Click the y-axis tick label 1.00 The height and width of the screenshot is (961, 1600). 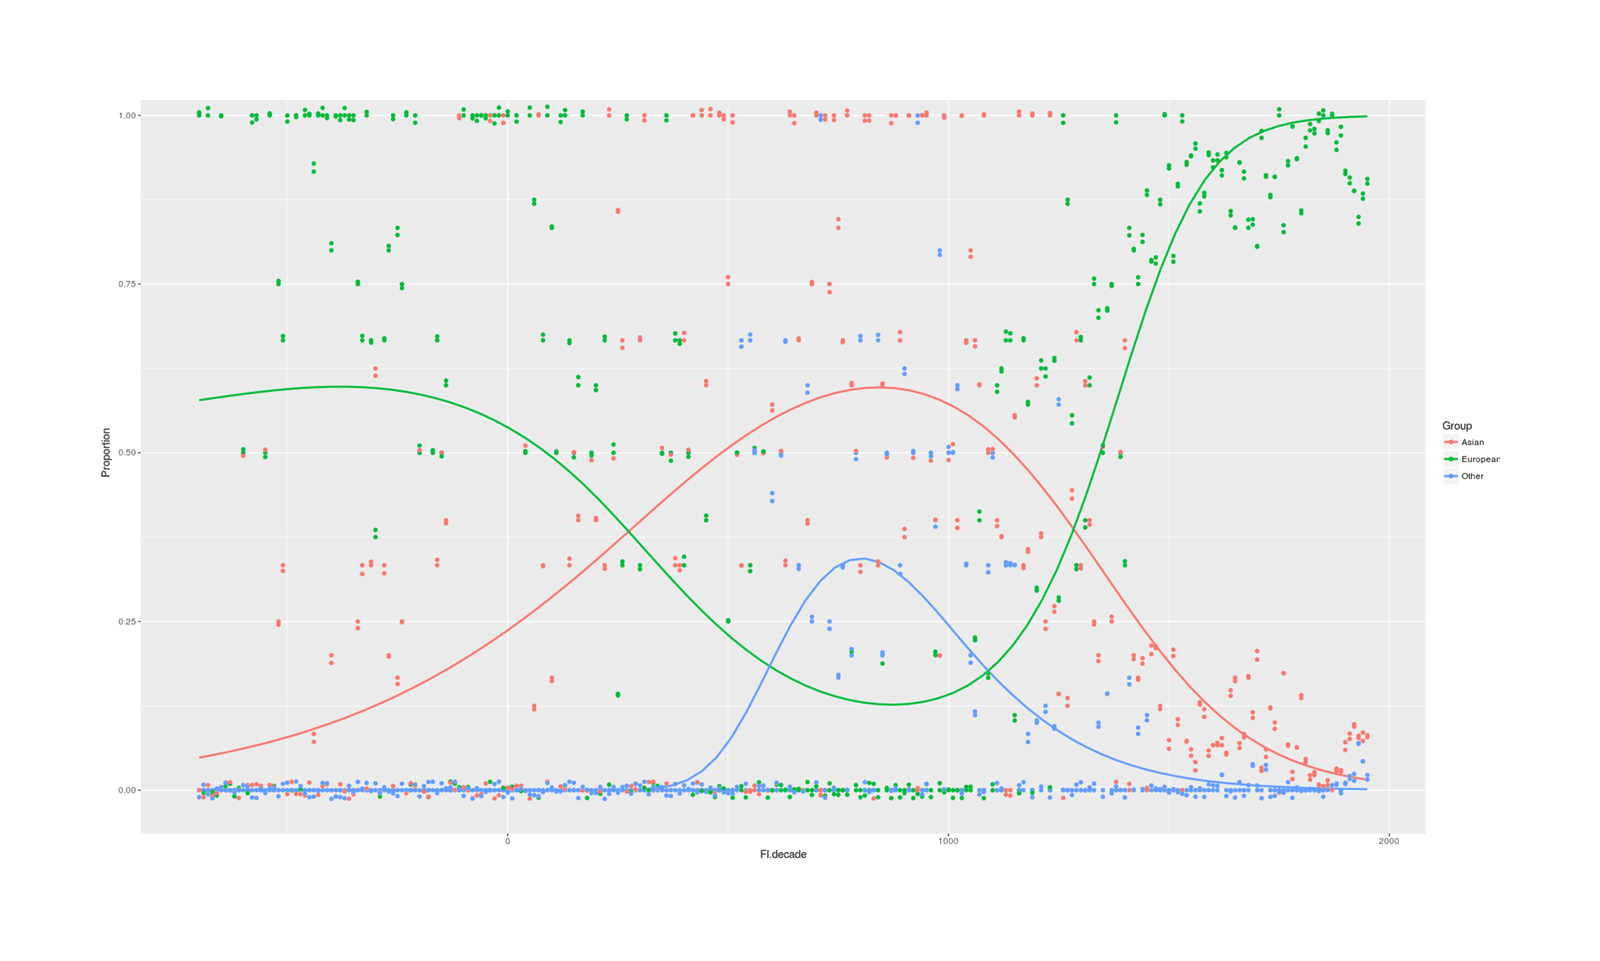point(127,116)
